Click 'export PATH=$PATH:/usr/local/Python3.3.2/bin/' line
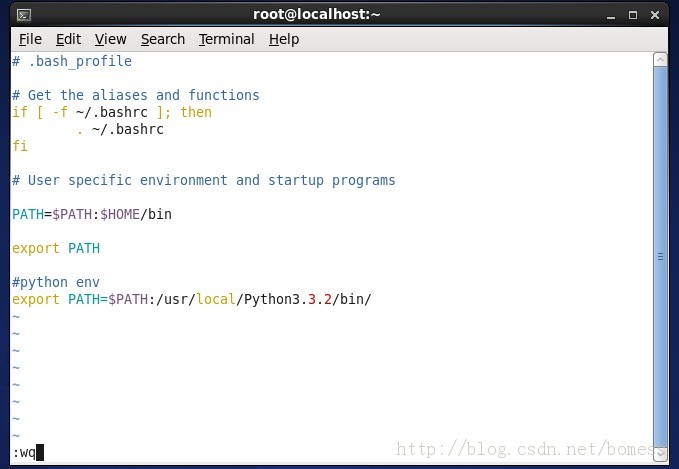The width and height of the screenshot is (679, 469). [x=192, y=300]
